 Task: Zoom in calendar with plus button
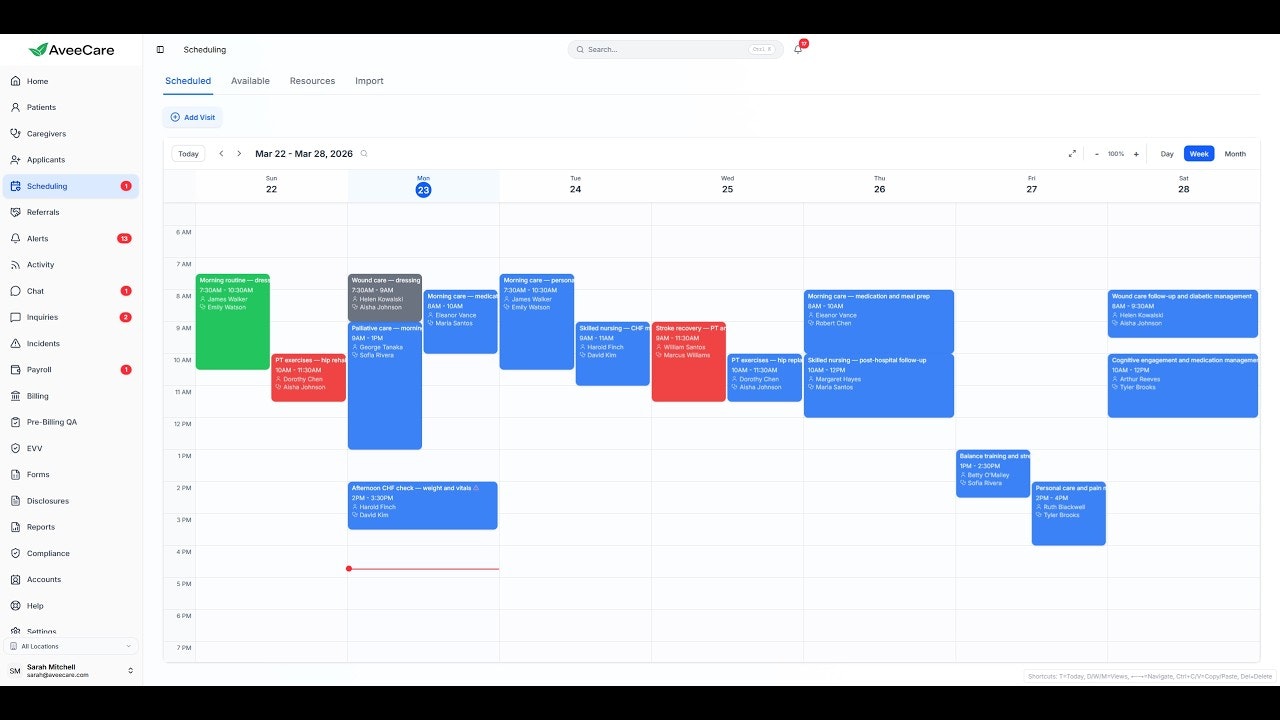click(x=1136, y=154)
